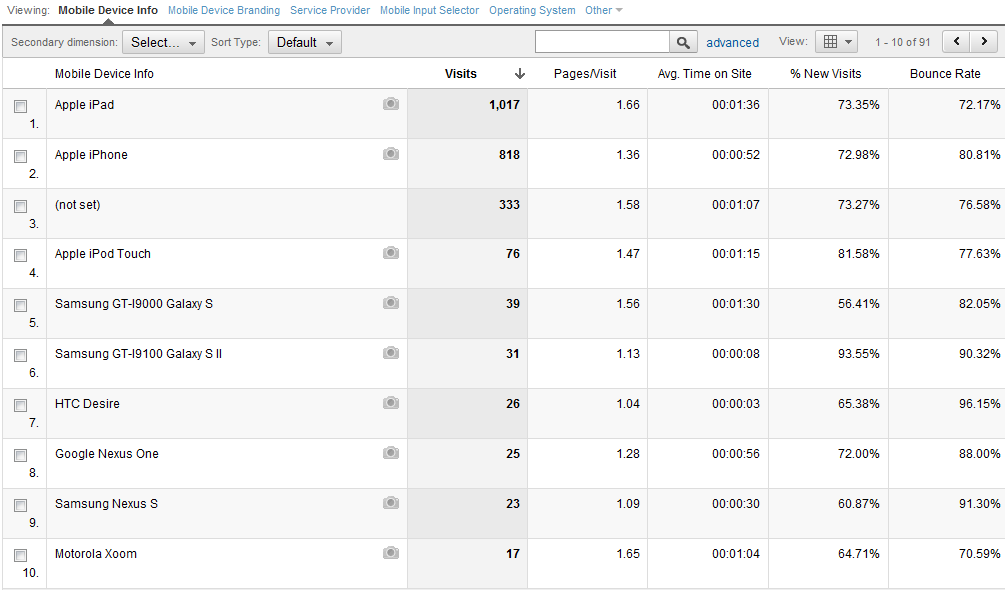The image size is (1005, 590).
Task: Open the table View type dropdown
Action: (x=837, y=42)
